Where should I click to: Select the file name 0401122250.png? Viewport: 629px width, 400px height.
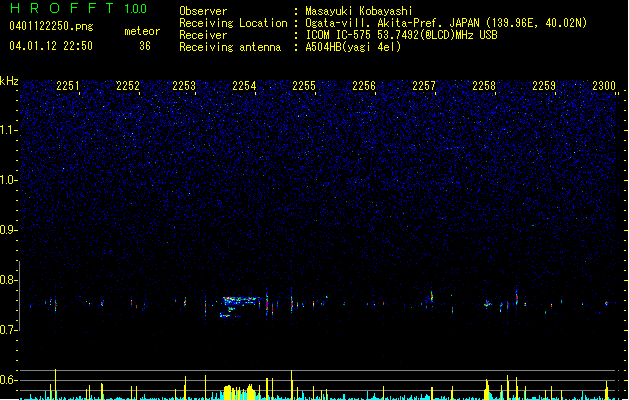[51, 26]
